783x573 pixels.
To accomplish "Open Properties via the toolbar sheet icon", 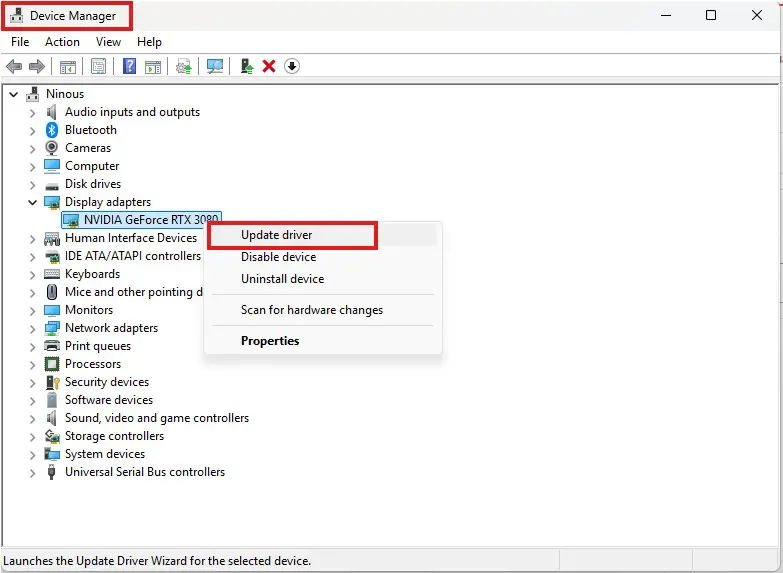I will [x=98, y=66].
